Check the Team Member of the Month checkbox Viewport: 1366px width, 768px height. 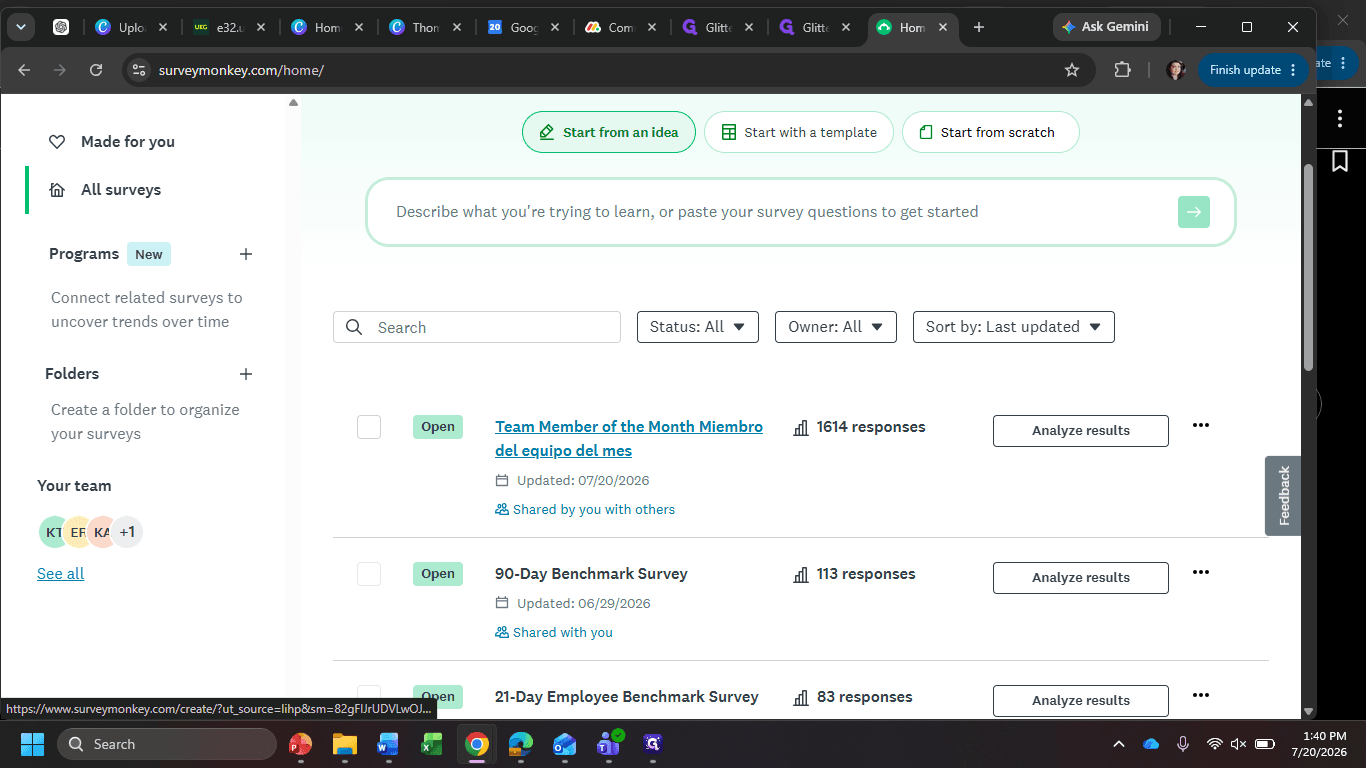click(369, 427)
